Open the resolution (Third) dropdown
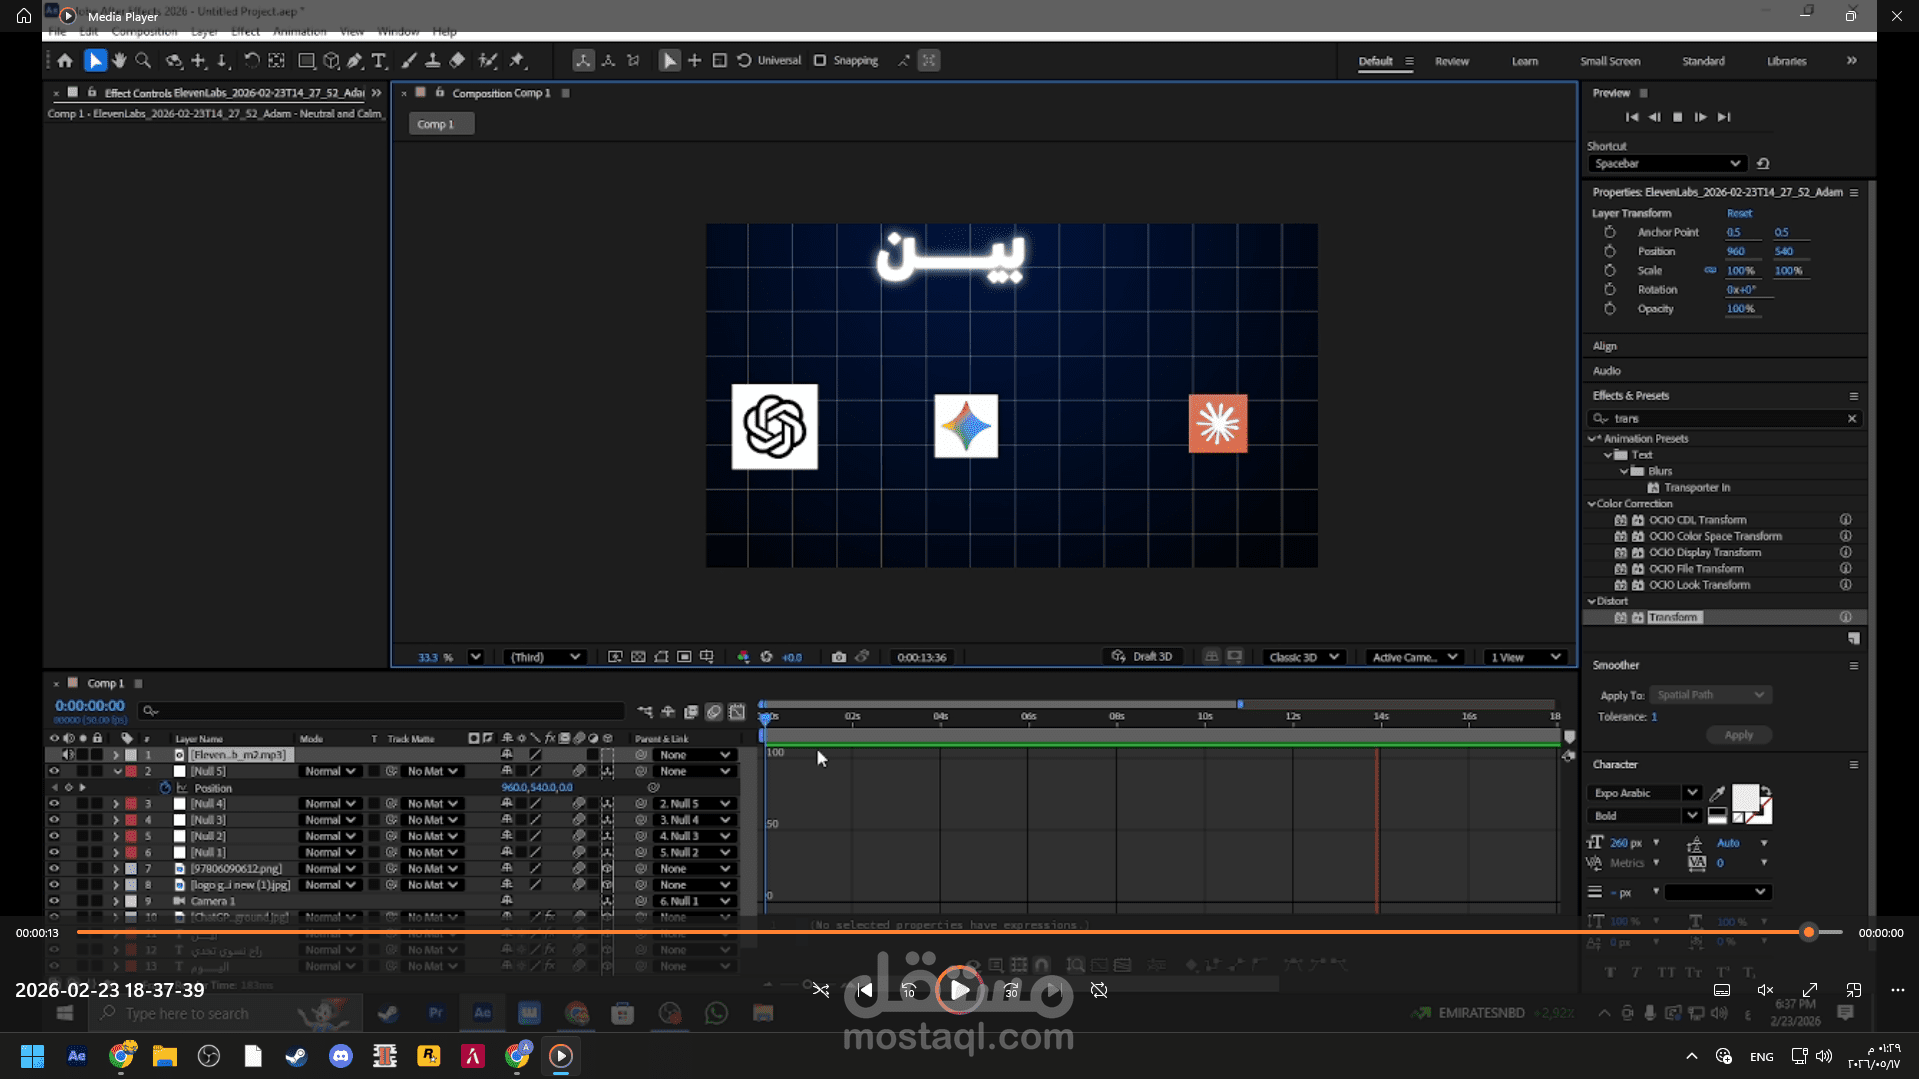The image size is (1919, 1079). click(x=545, y=657)
